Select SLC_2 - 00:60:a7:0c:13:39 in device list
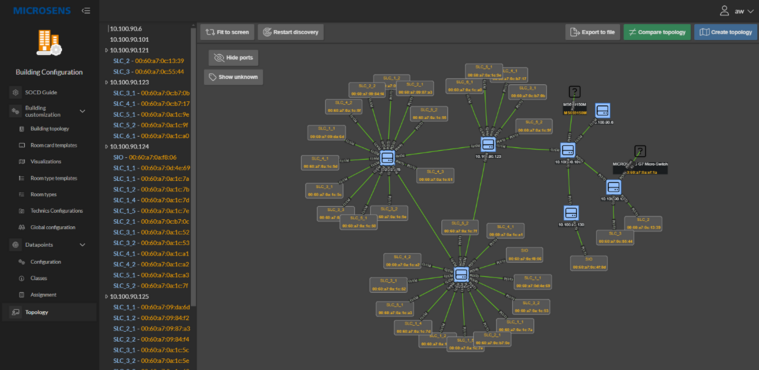The height and width of the screenshot is (370, 759). coord(148,61)
